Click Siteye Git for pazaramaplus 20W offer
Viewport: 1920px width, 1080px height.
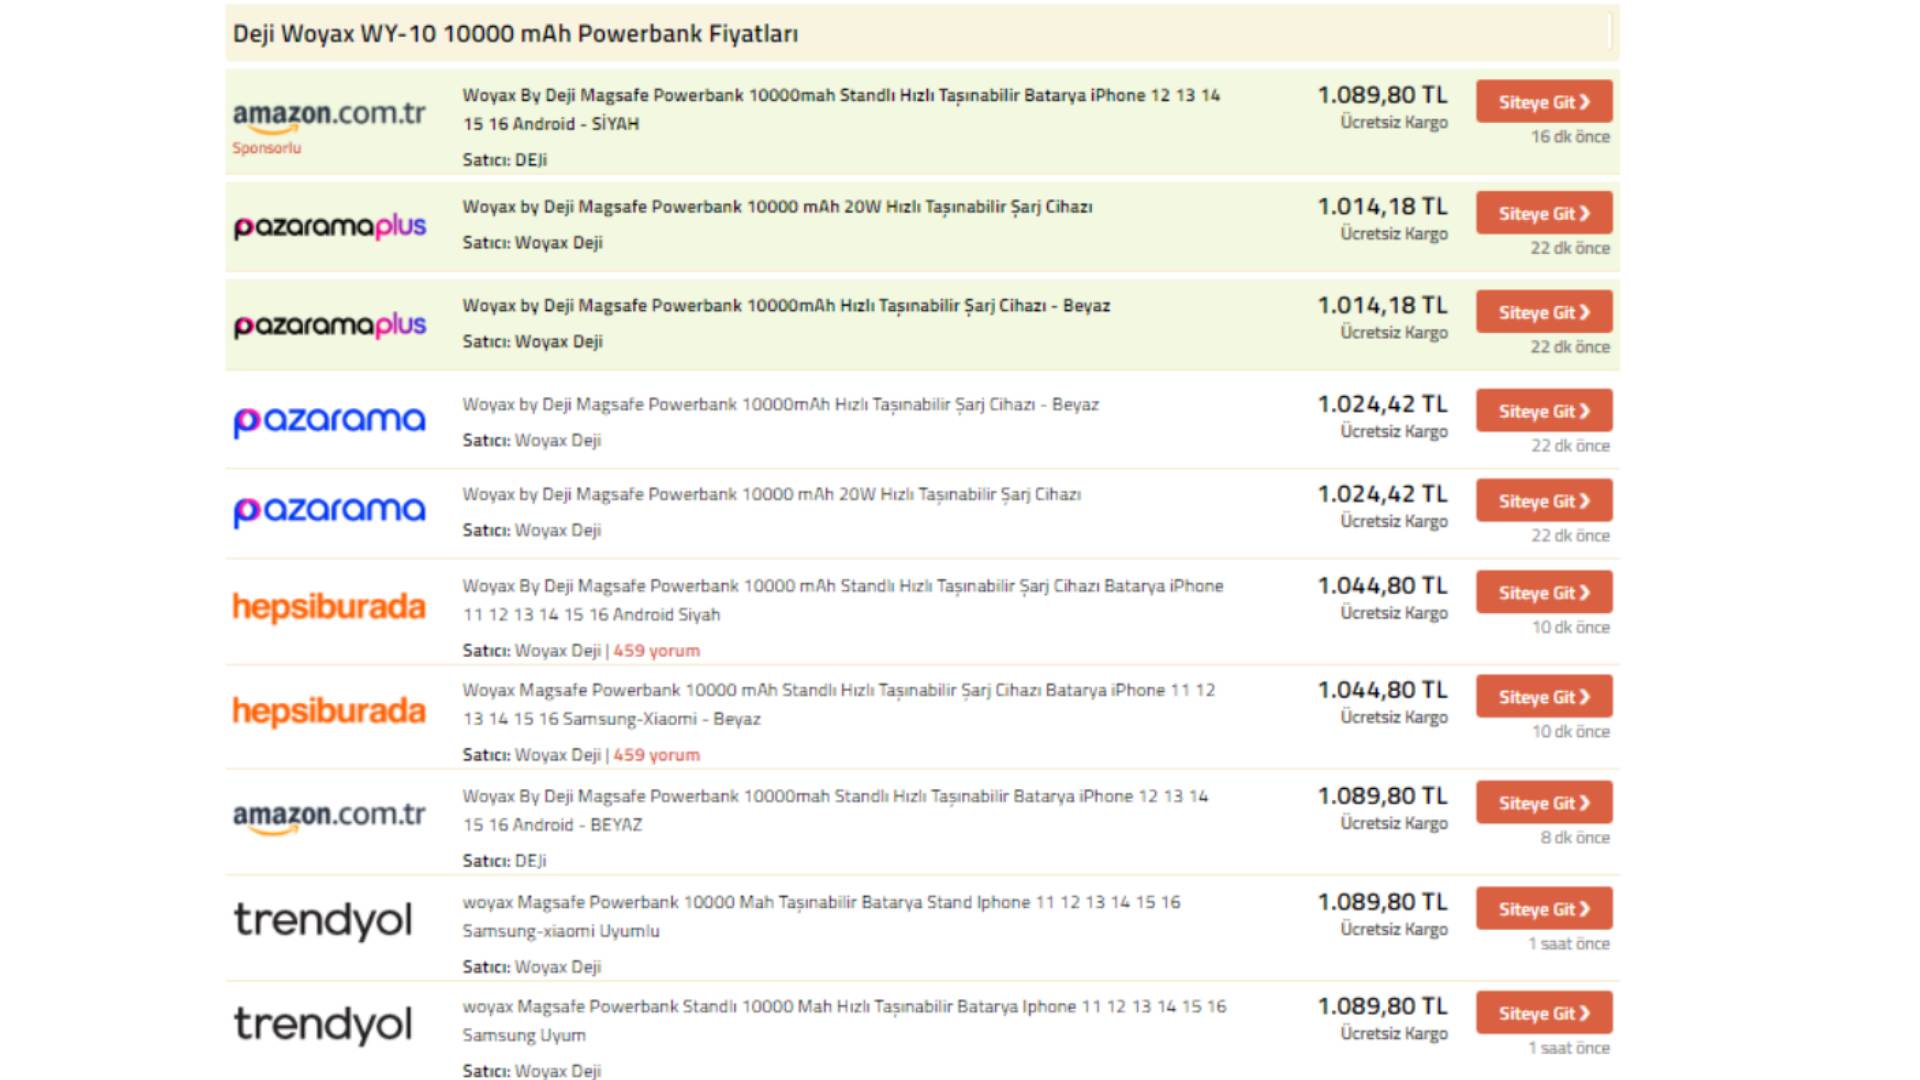(1544, 213)
